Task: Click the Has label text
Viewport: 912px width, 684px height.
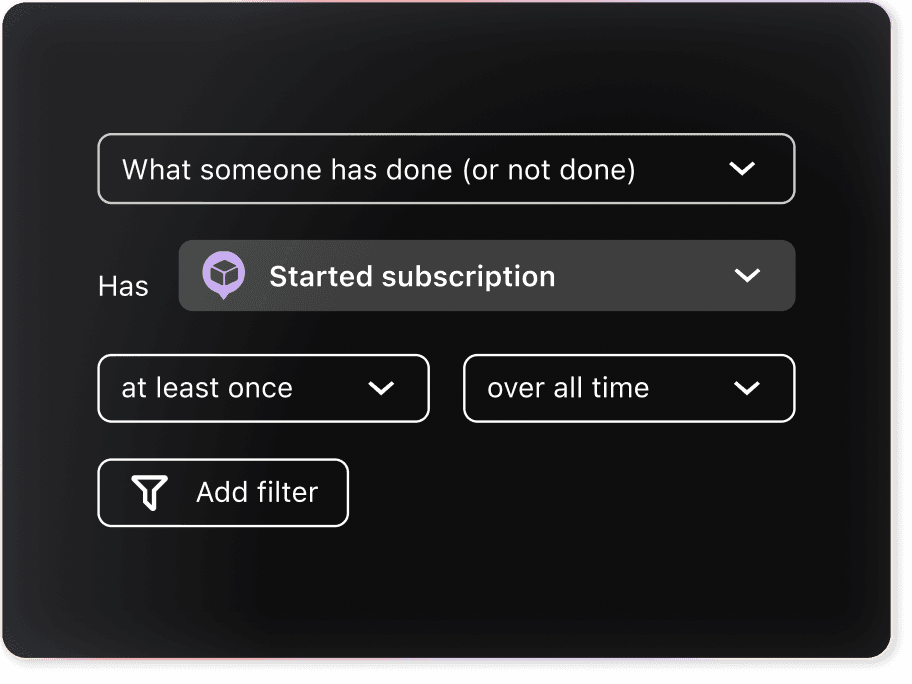Action: pos(123,286)
